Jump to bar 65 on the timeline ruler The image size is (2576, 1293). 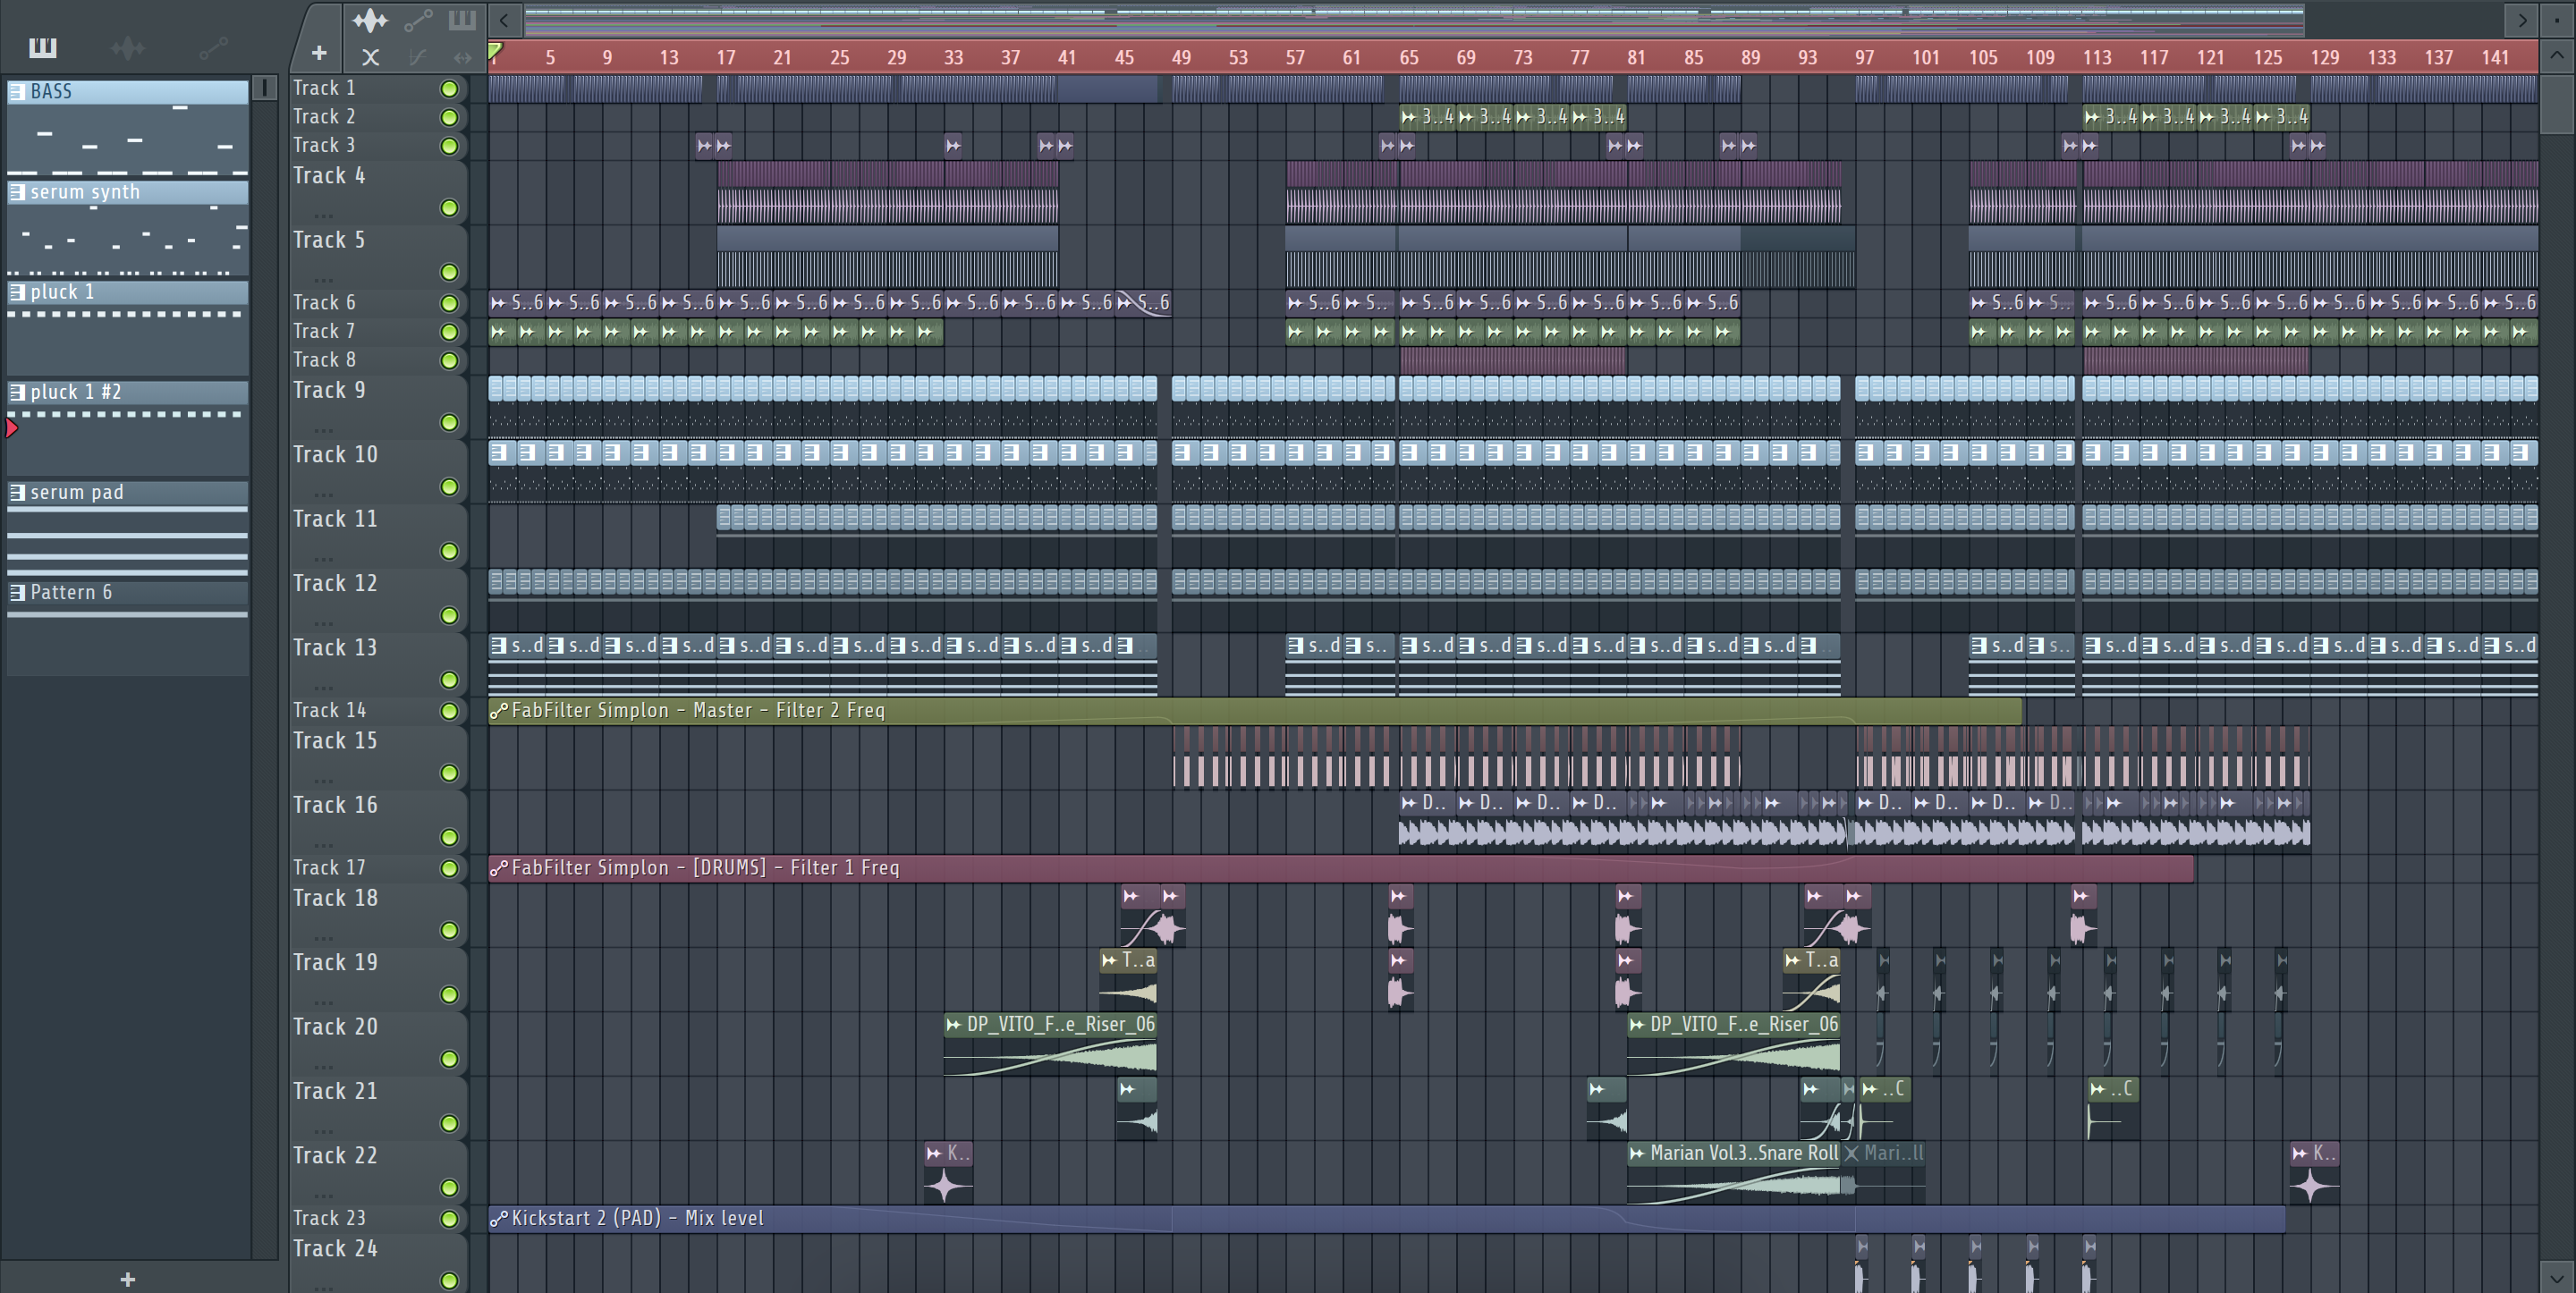[x=1408, y=58]
